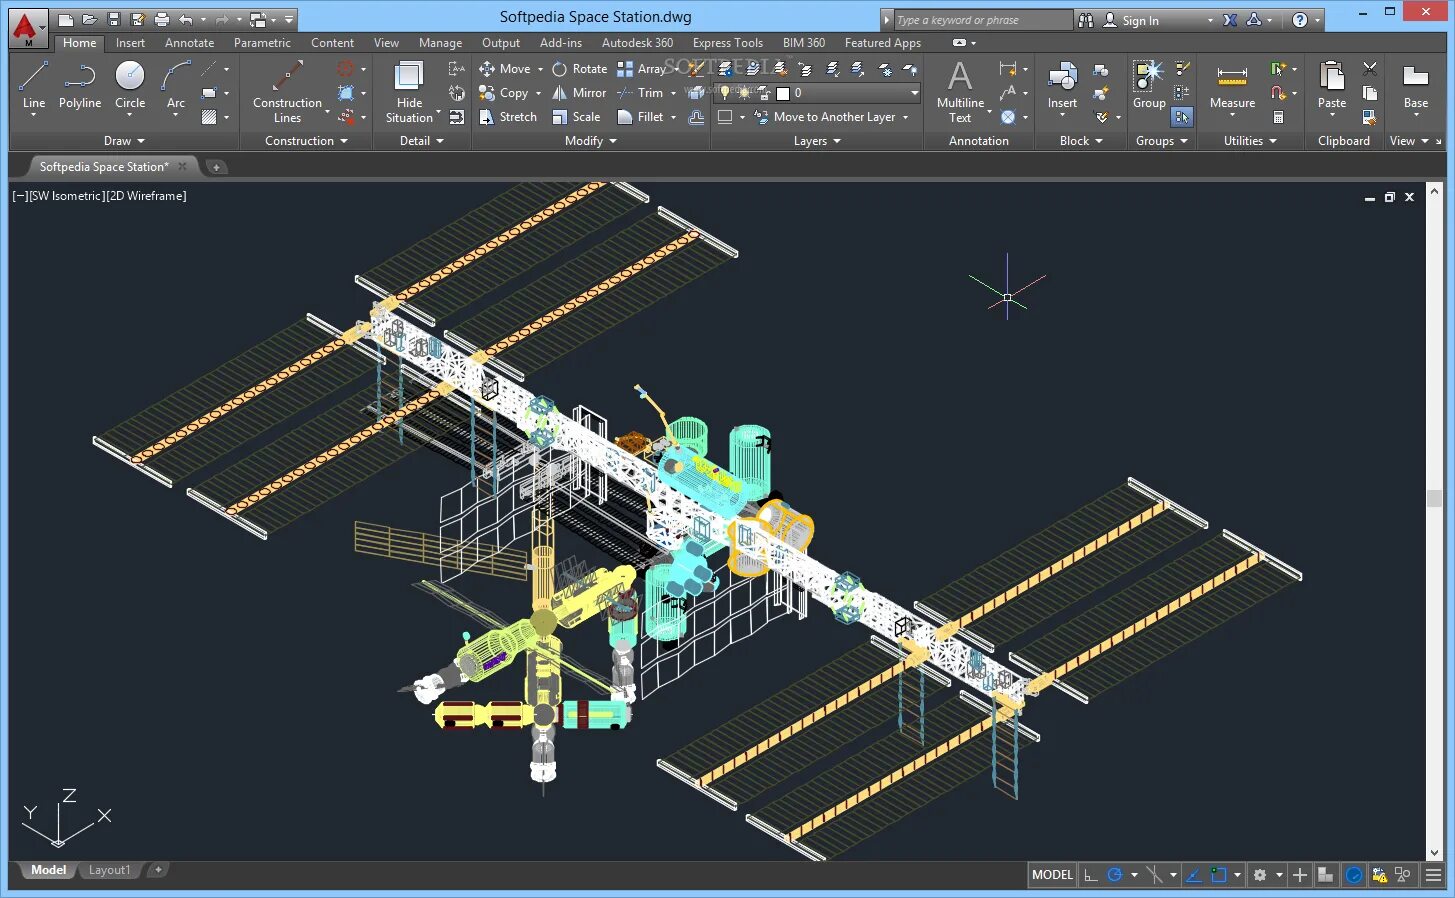1455x898 pixels.
Task: Switch to the Manage ribbon tab
Action: tap(440, 43)
